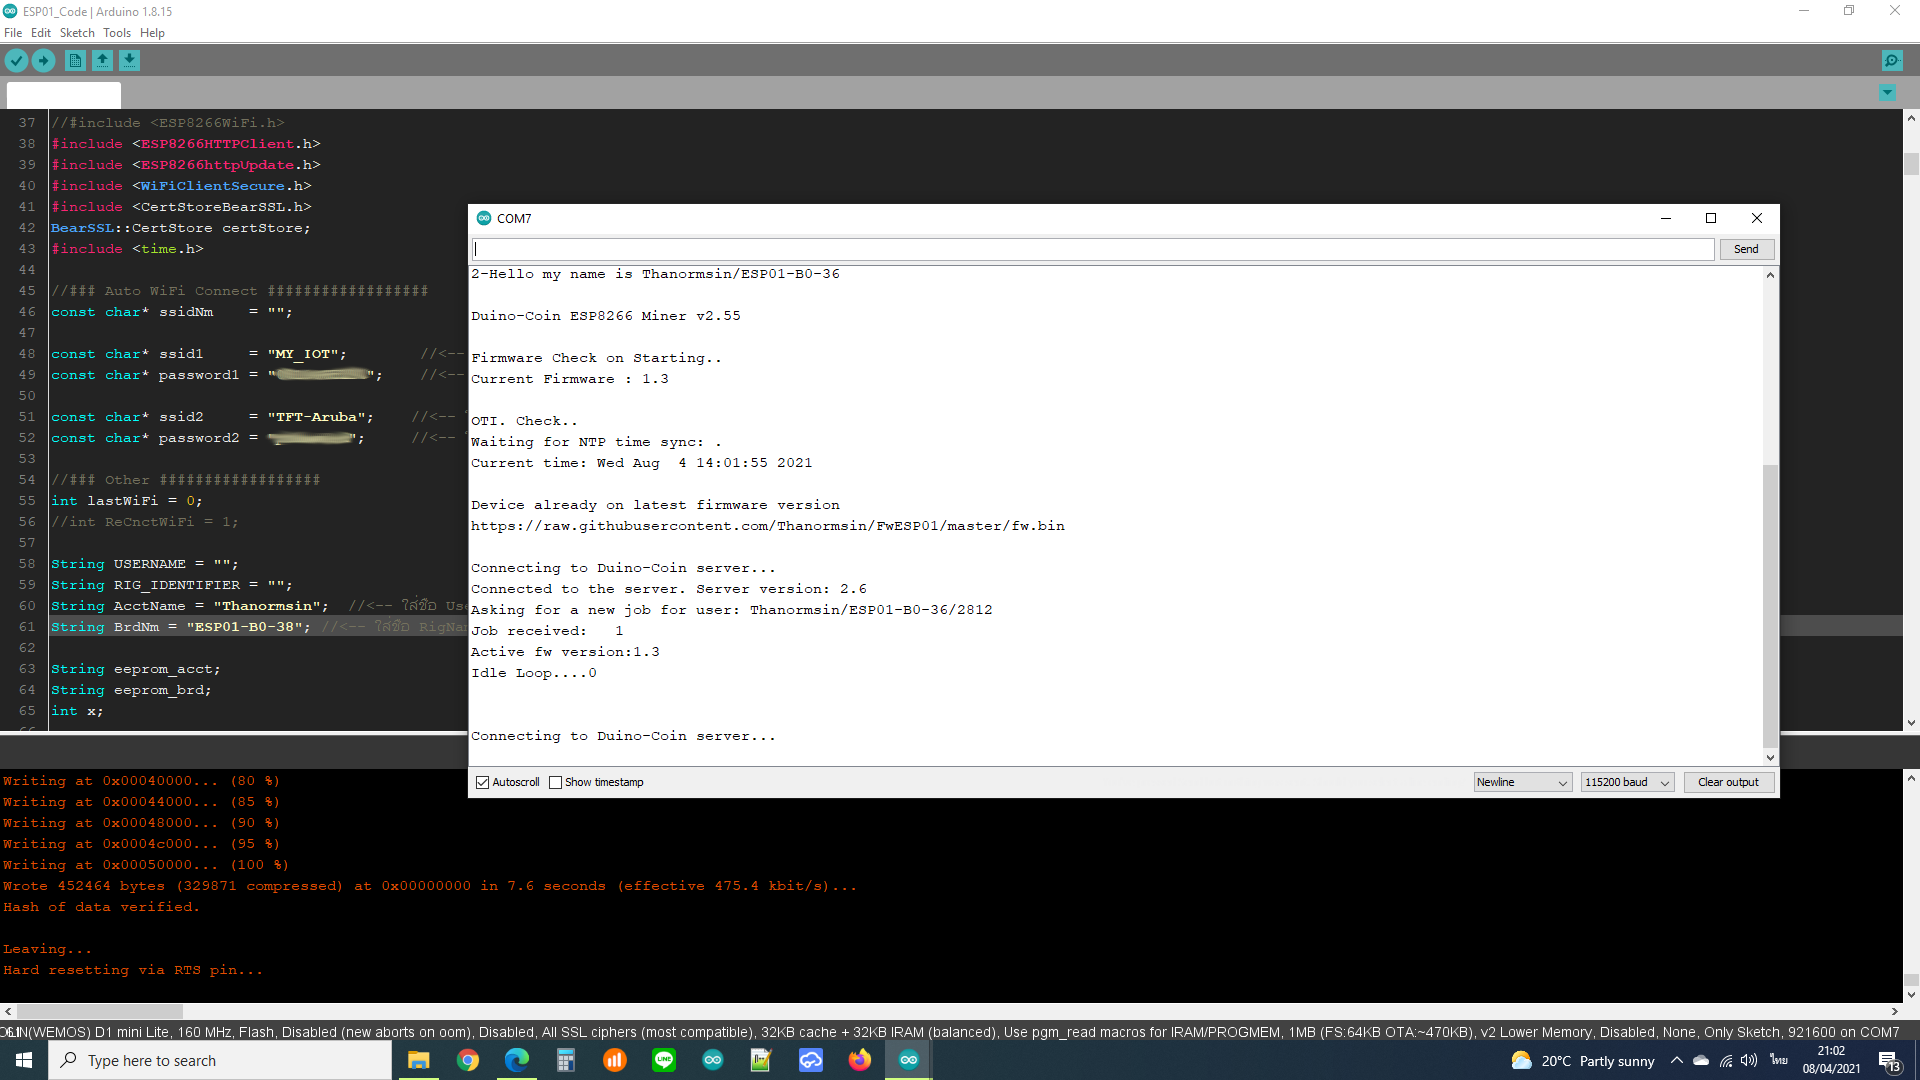
Task: Close the COM7 serial monitor window
Action: pos(1757,218)
